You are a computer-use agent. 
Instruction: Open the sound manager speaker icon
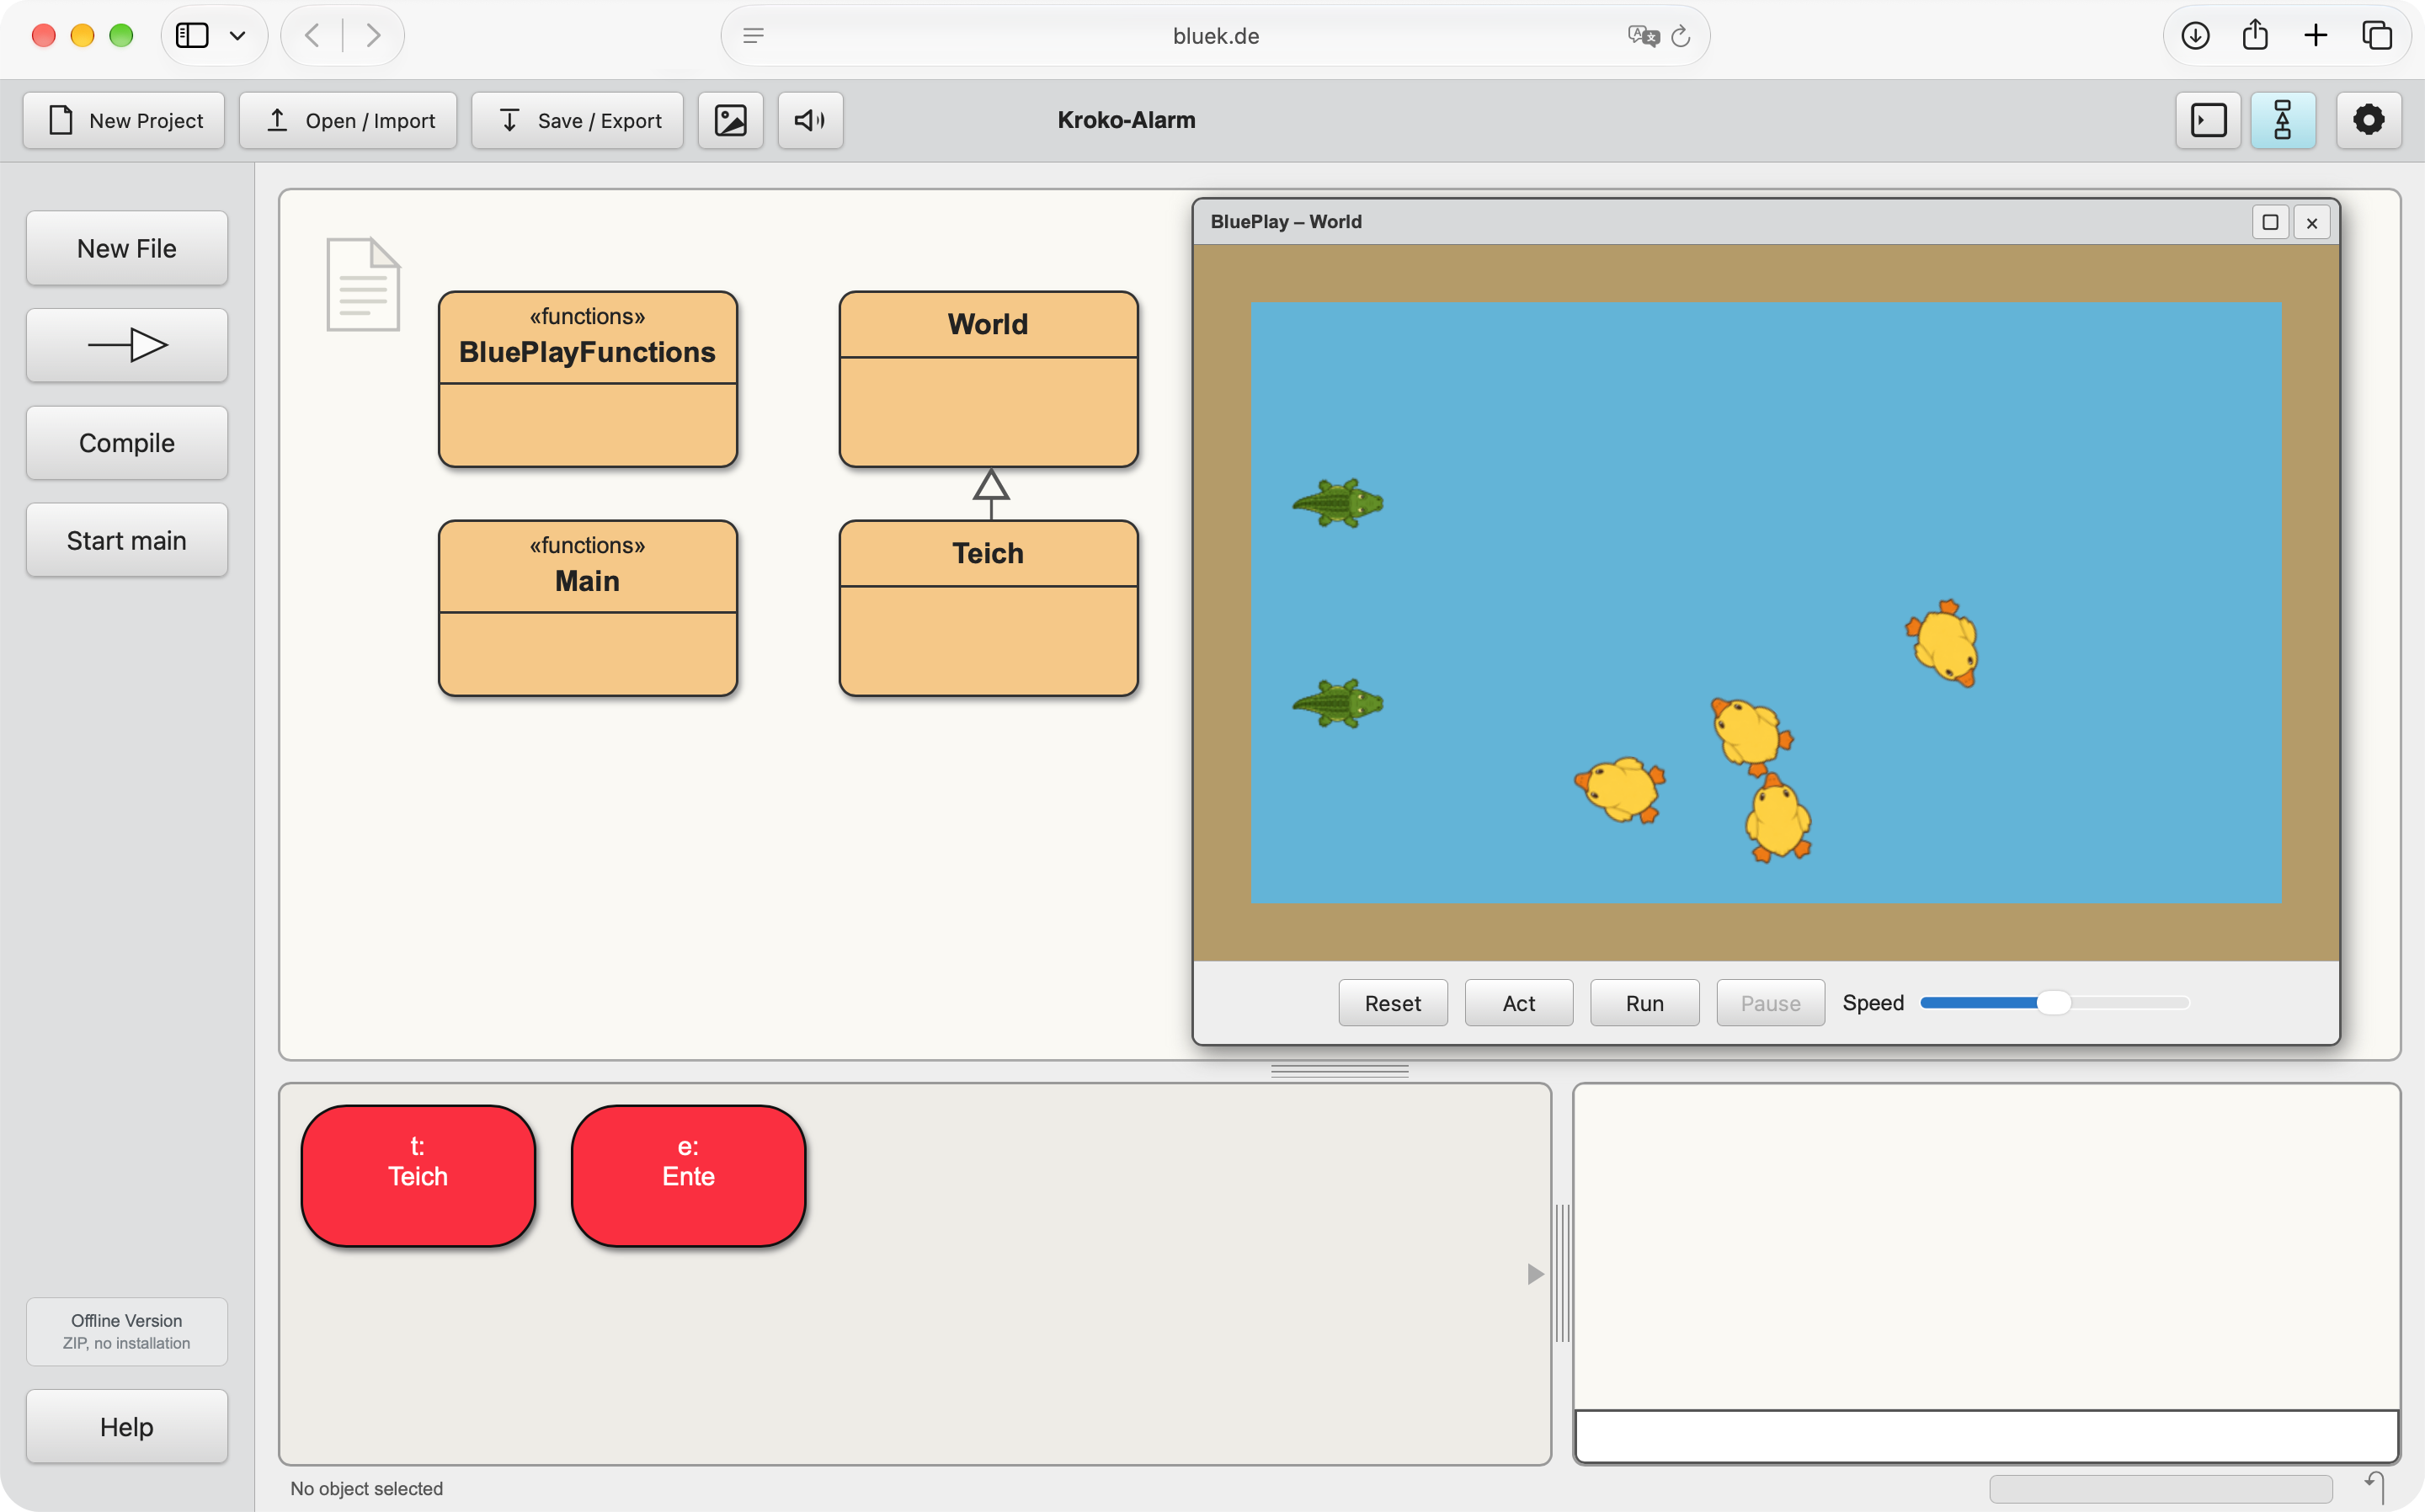point(810,120)
